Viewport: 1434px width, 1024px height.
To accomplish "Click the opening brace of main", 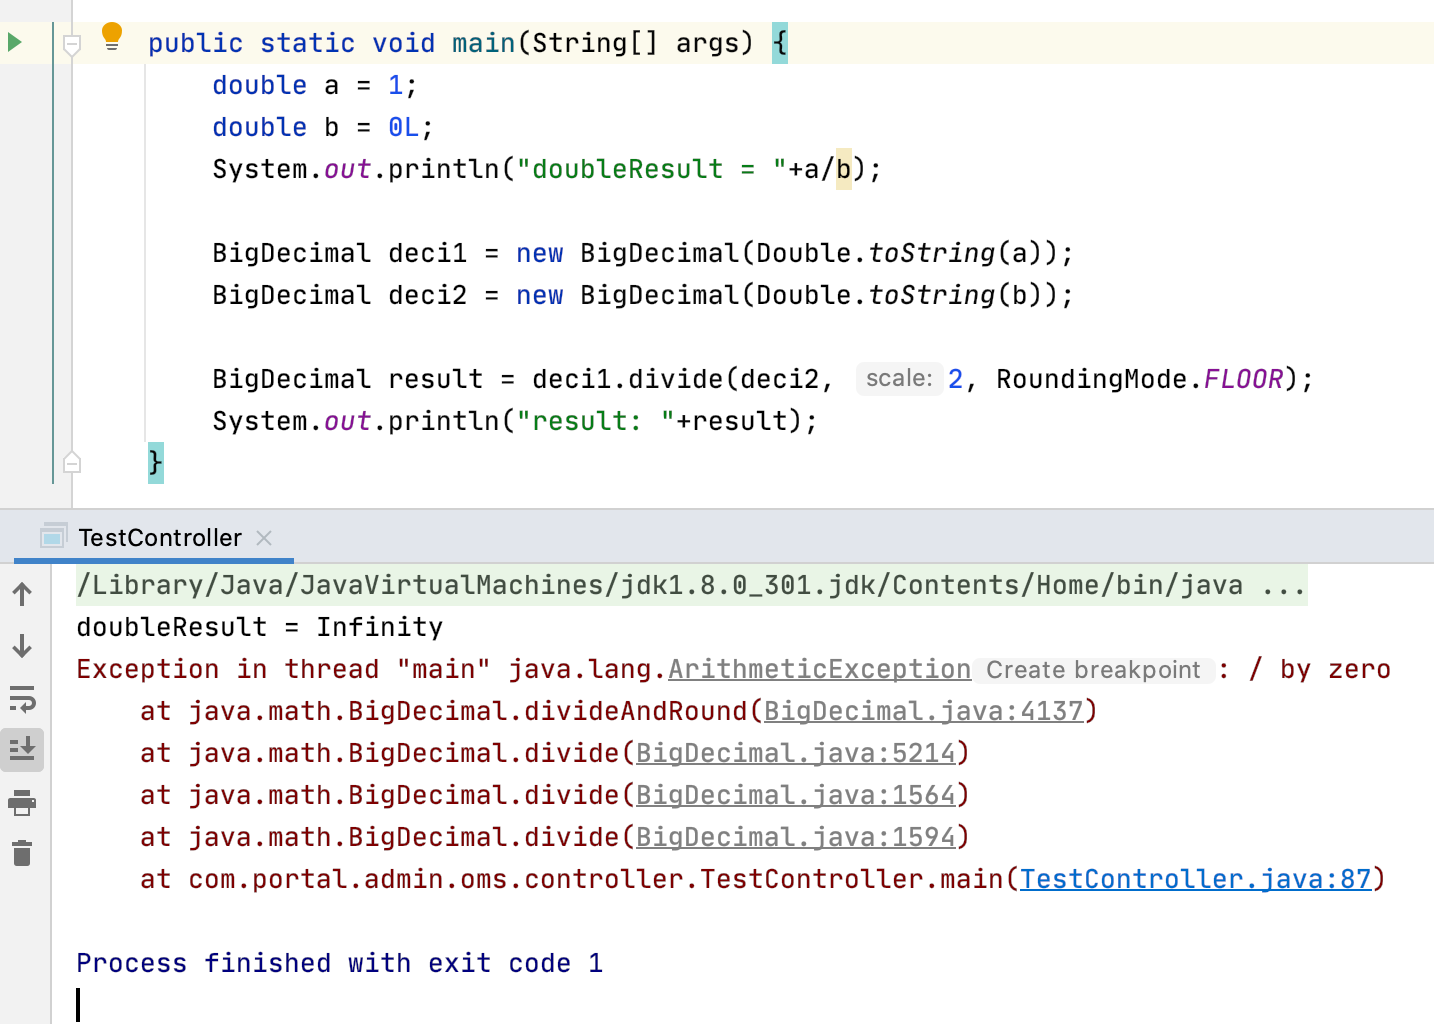I will (780, 43).
